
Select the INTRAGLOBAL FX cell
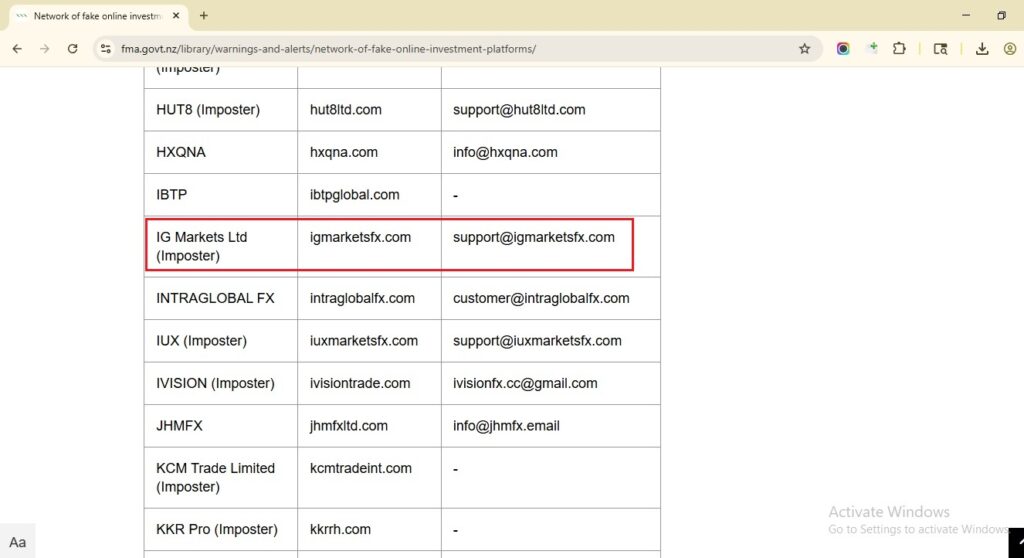(x=221, y=298)
